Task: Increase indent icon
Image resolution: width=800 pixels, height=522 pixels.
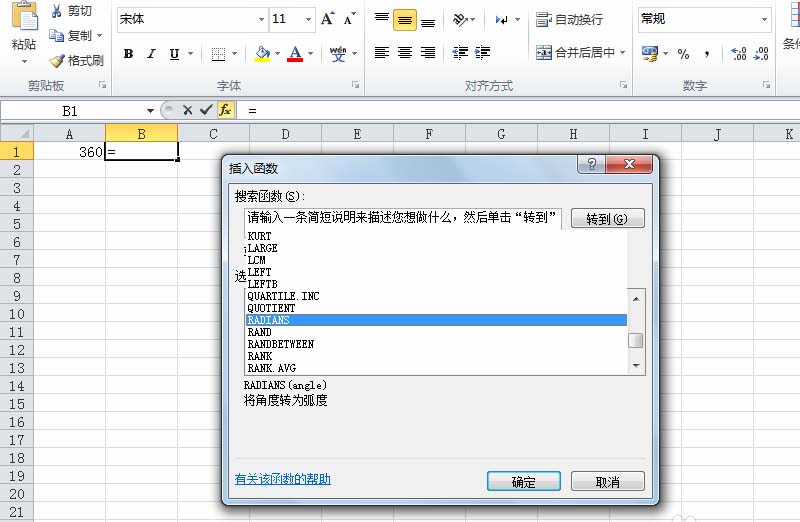Action: (482, 52)
